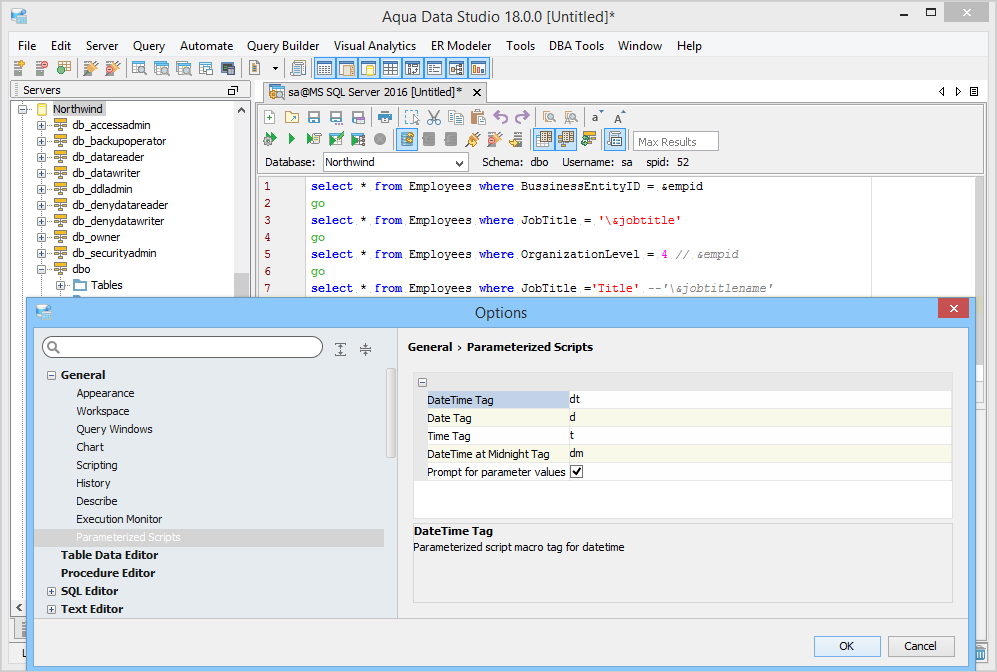Click the Connect plug icon in main toolbar
The height and width of the screenshot is (672, 997).
91,67
